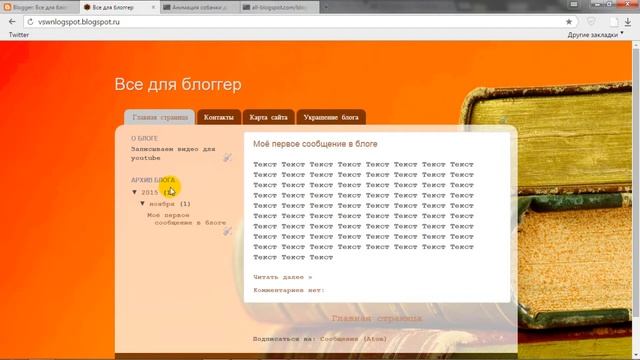This screenshot has height=360, width=640.
Task: Open the 'Контакты' page tab
Action: point(219,117)
